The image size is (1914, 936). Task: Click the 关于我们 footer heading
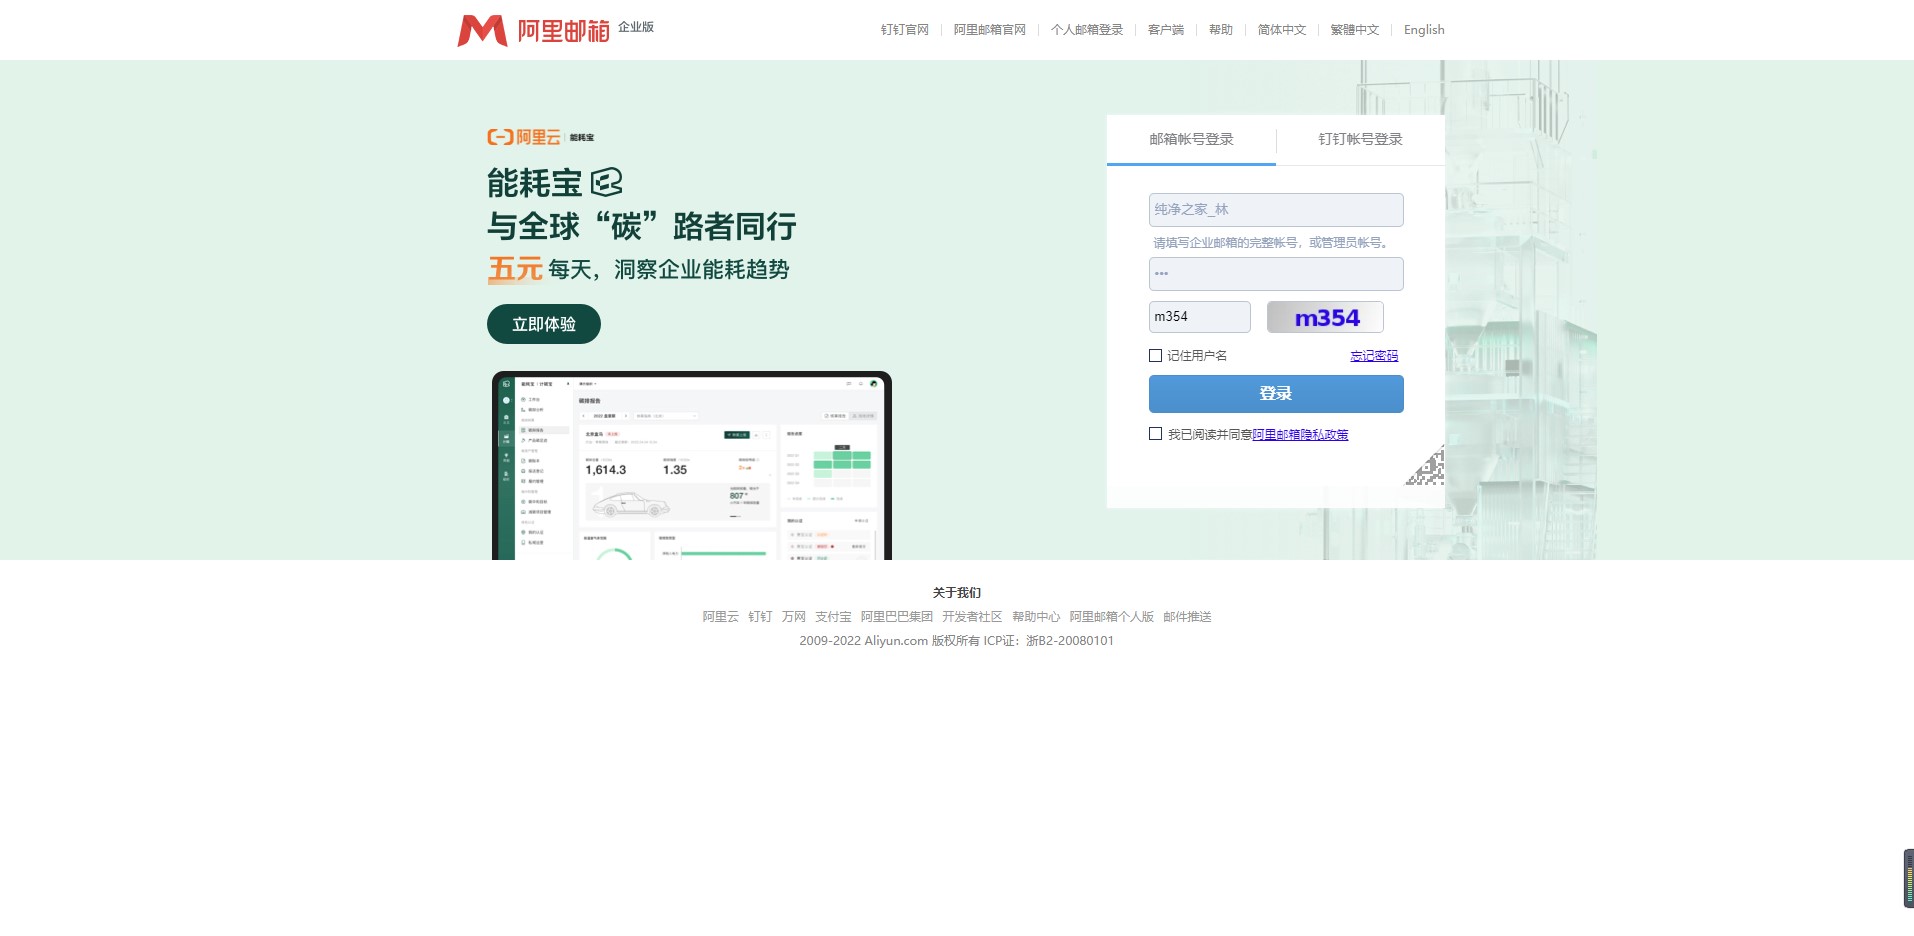[957, 593]
